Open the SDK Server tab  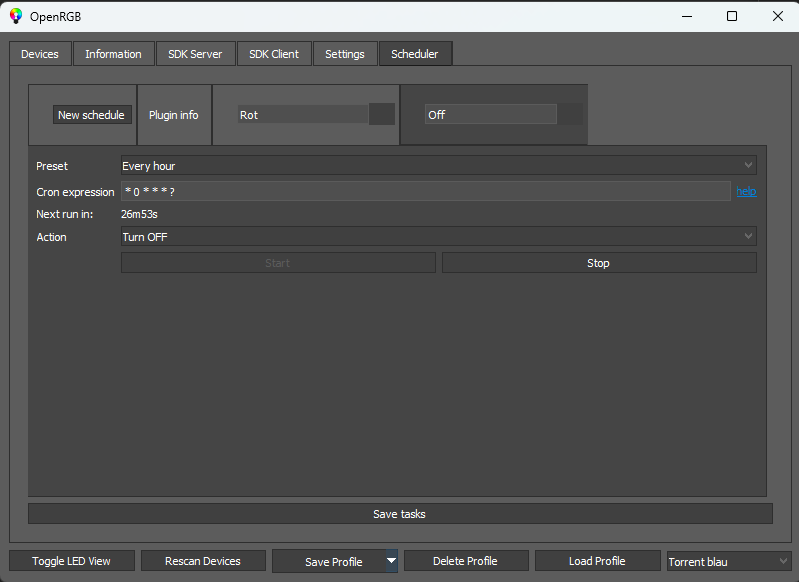195,54
